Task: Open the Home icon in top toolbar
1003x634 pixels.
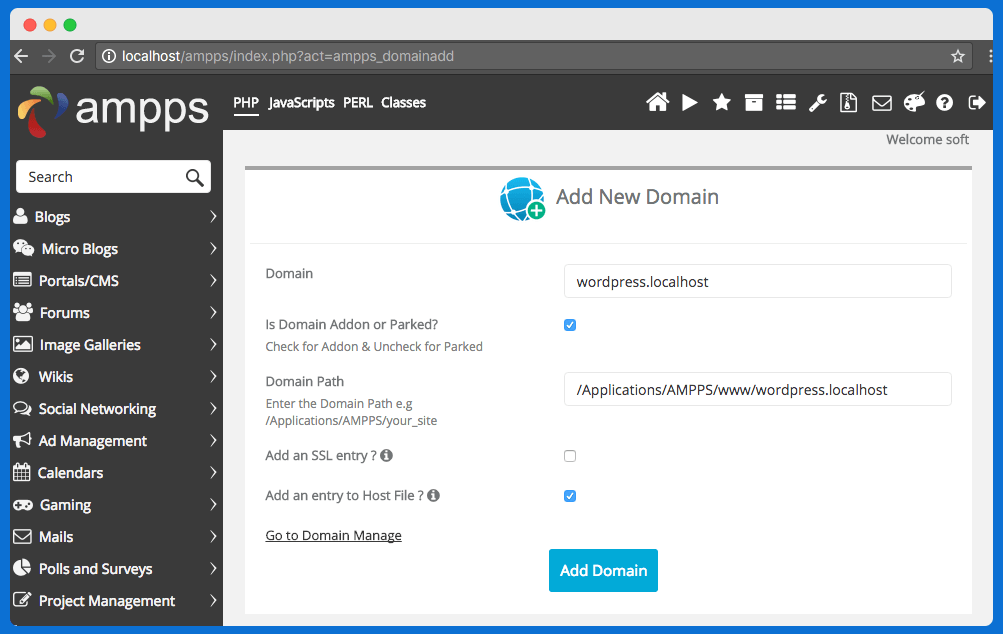Action: point(657,102)
